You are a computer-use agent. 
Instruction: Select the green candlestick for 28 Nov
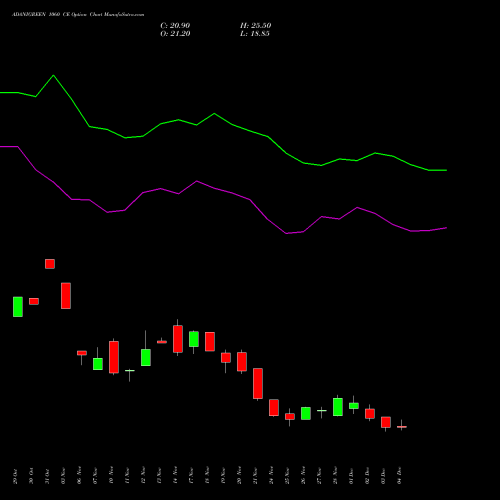point(338,407)
